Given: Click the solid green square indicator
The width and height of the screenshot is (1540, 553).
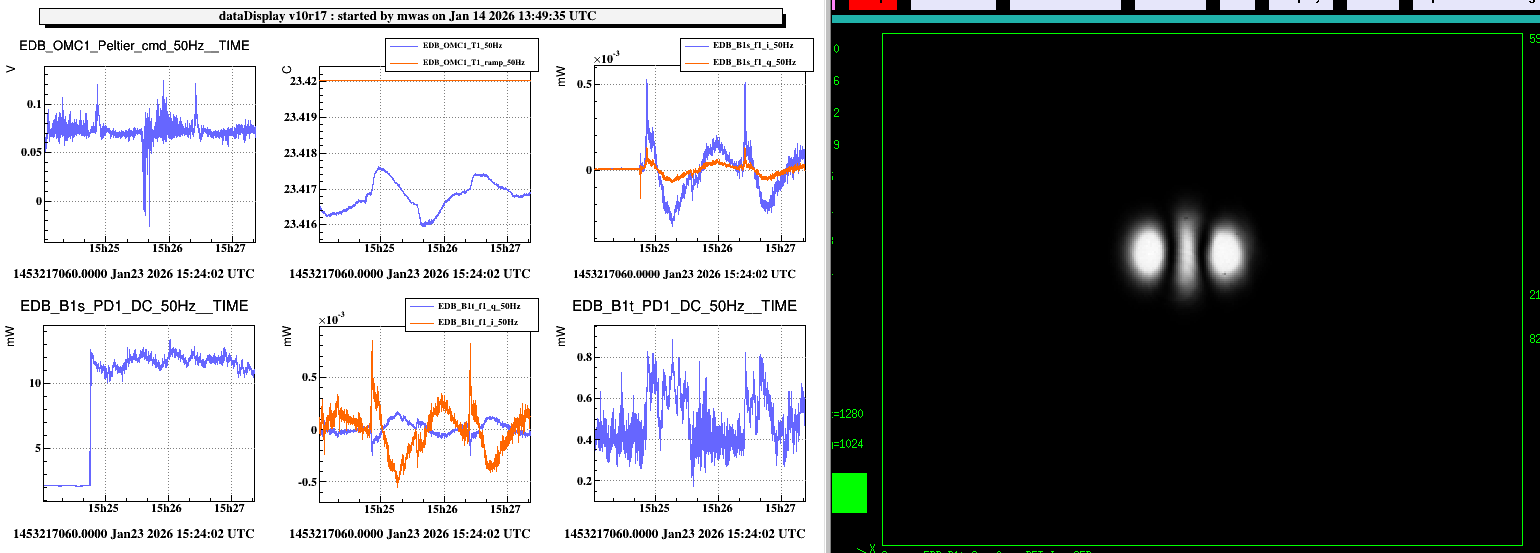Looking at the screenshot, I should pos(849,493).
